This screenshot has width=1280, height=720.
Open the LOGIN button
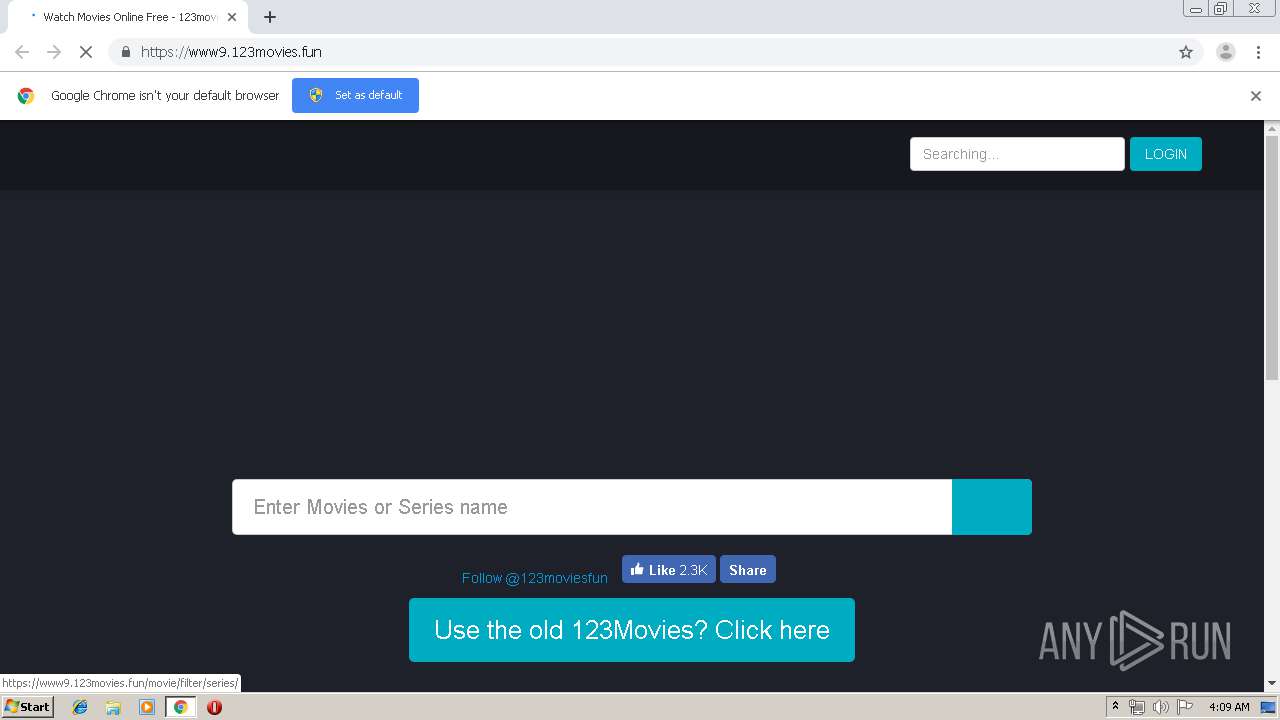tap(1166, 154)
